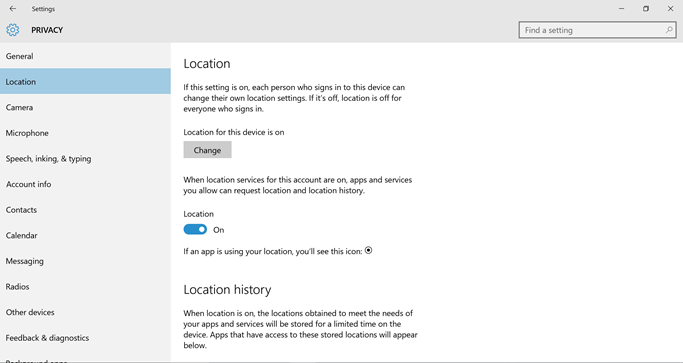This screenshot has height=363, width=683.
Task: Click the Find a setting field
Action: pos(597,30)
